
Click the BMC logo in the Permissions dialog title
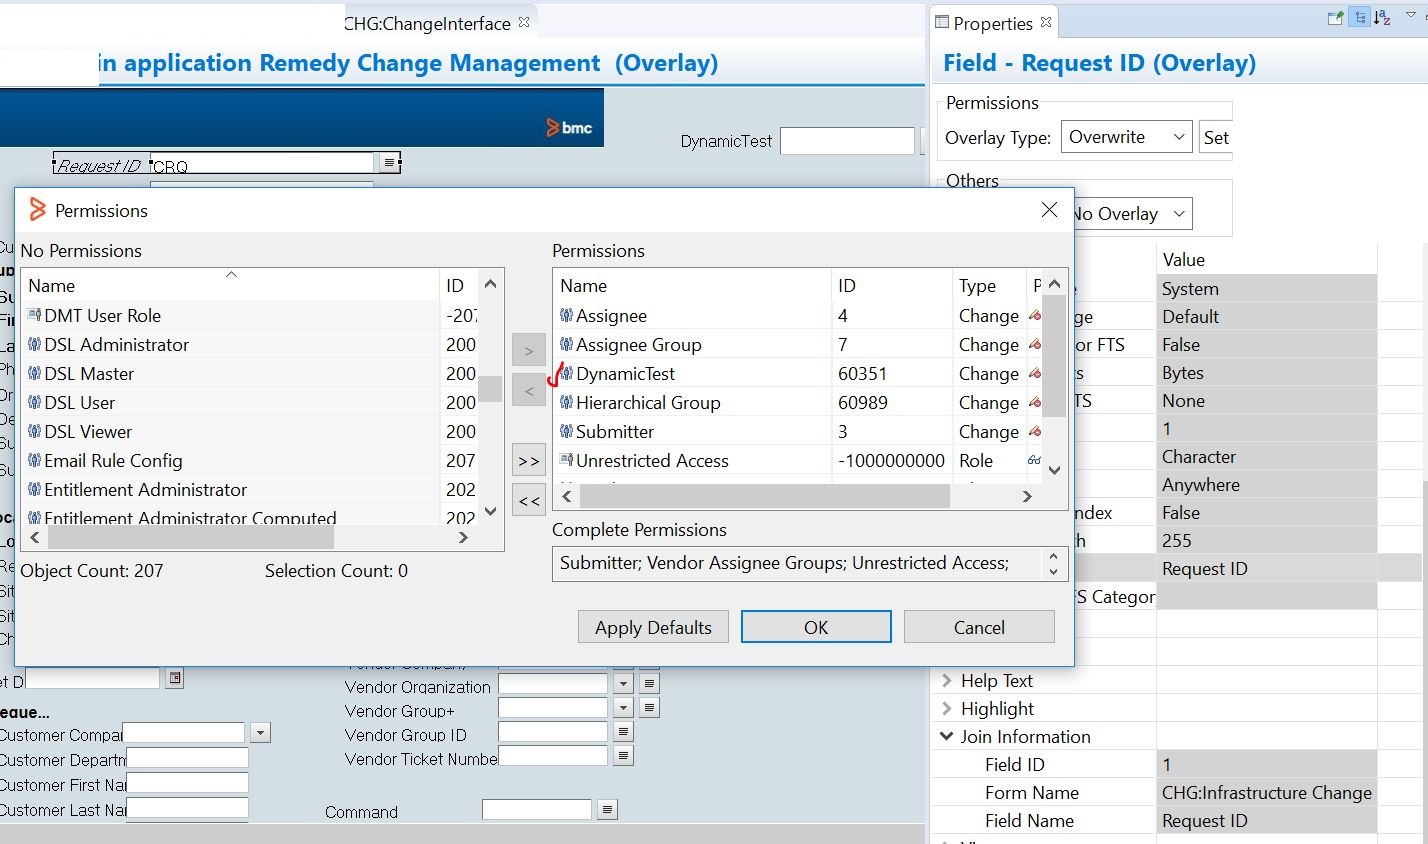pyautogui.click(x=37, y=210)
